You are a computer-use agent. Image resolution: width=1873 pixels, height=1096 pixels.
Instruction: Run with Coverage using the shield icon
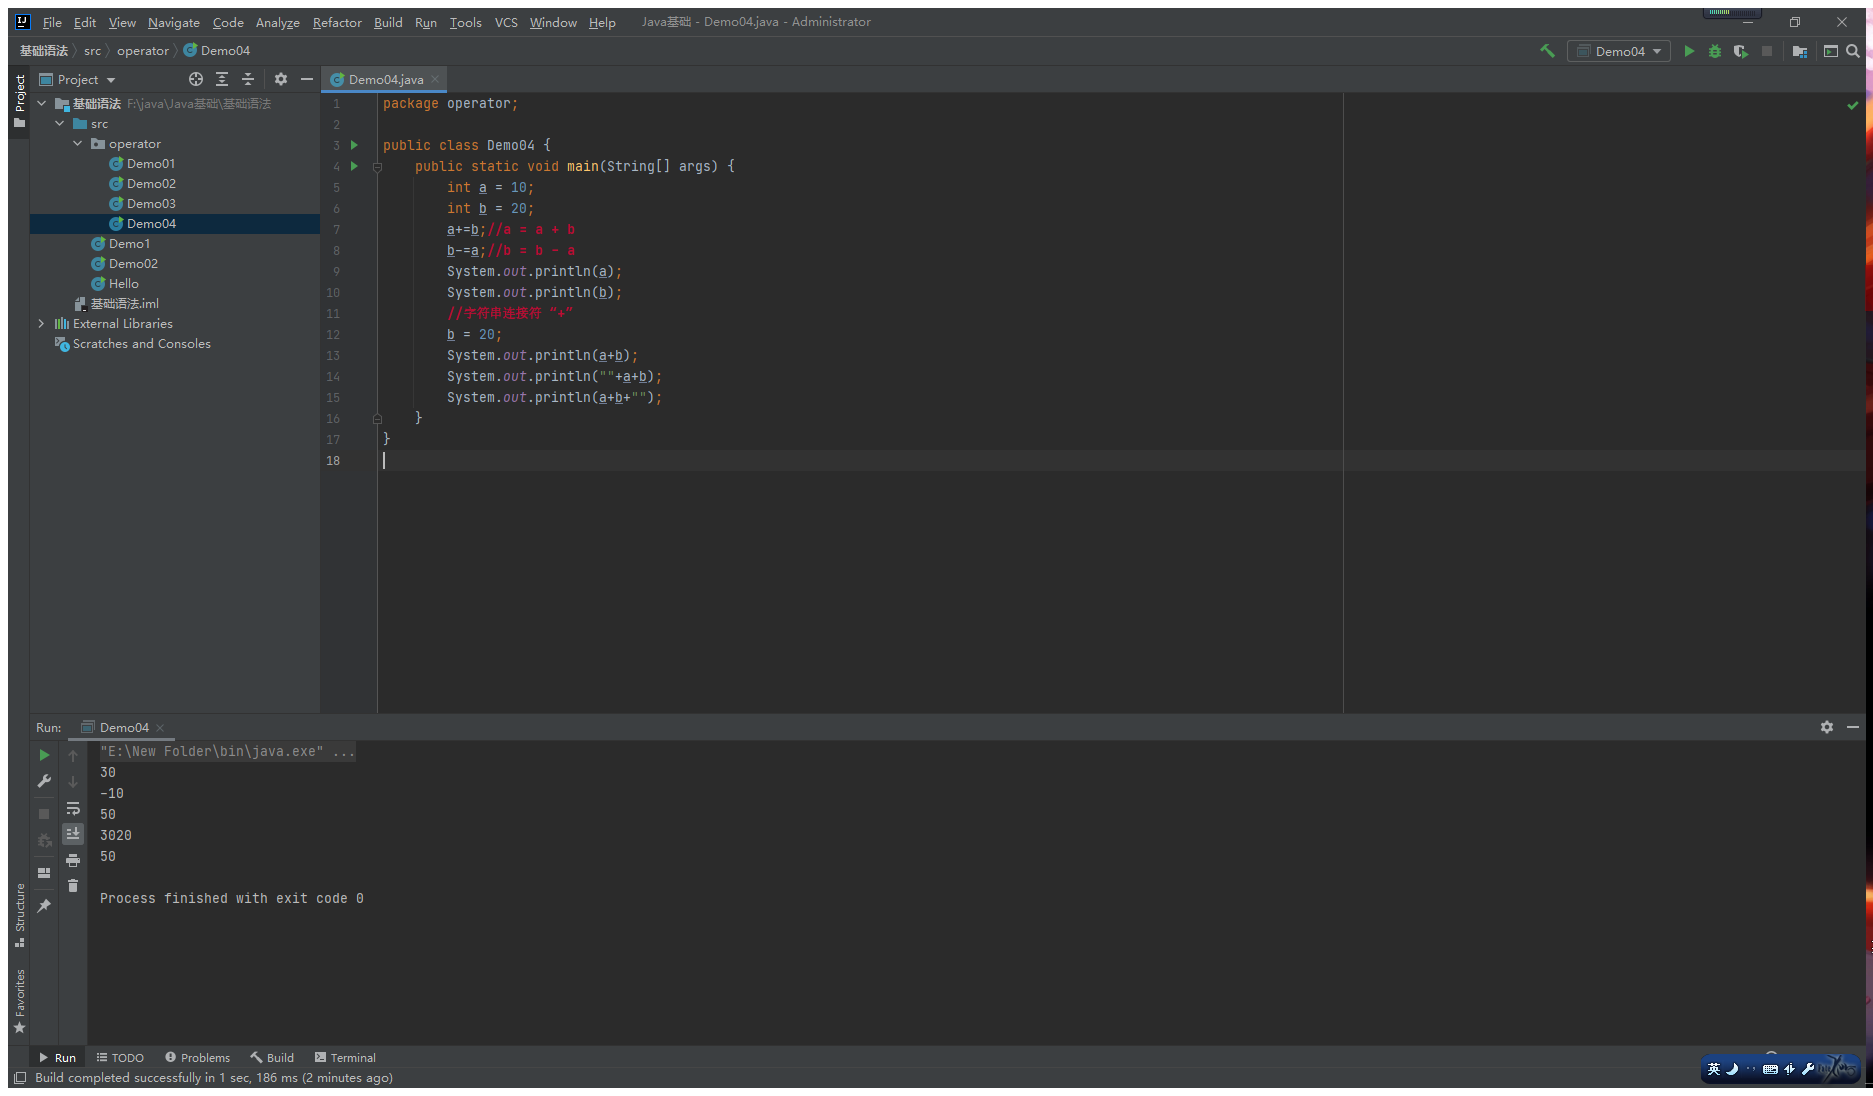point(1741,51)
